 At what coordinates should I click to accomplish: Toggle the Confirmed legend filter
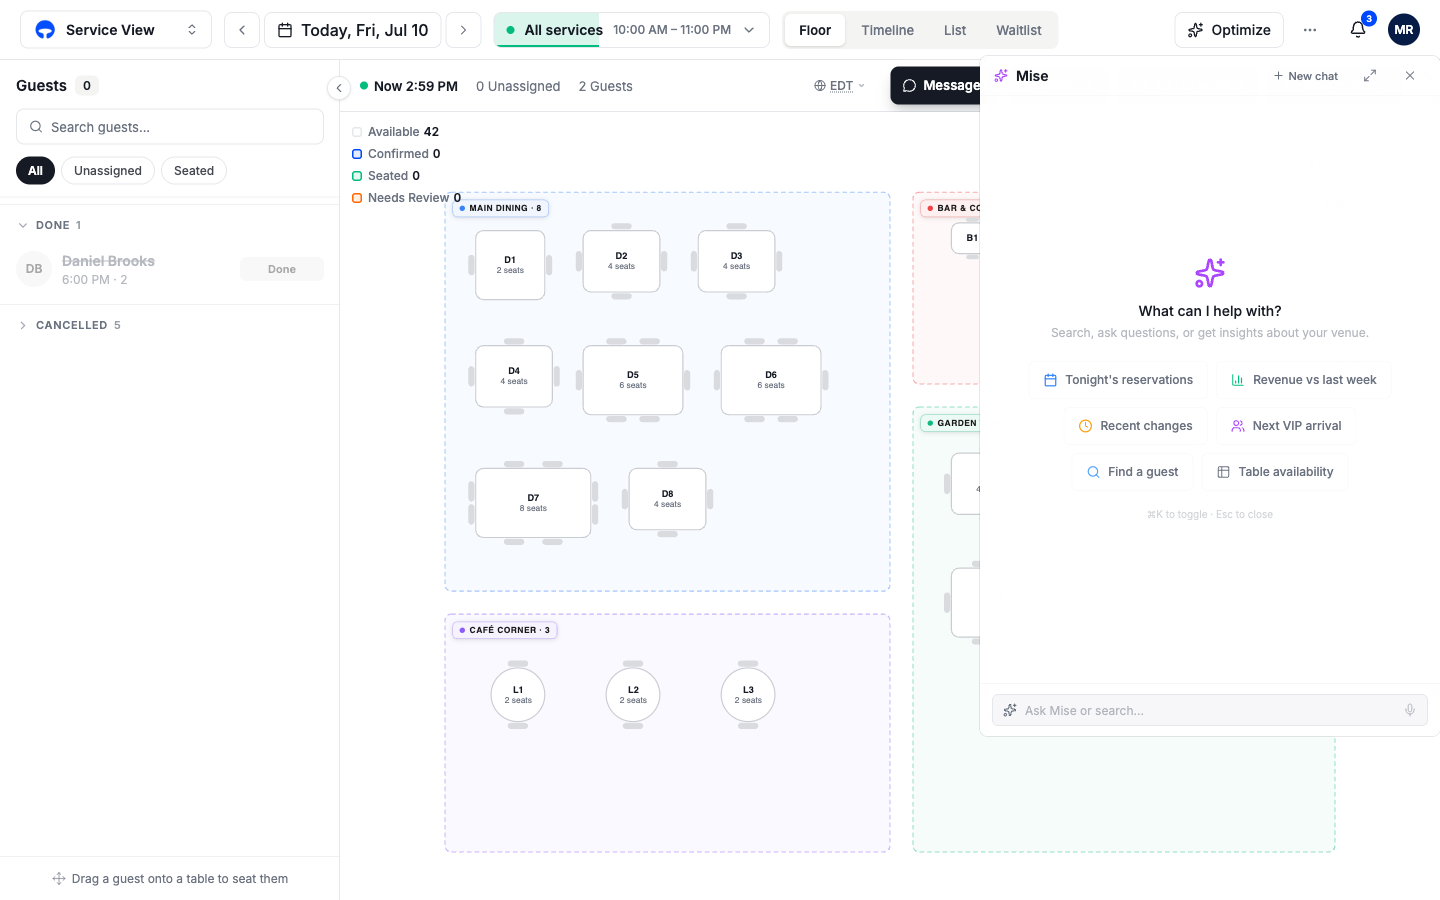[x=396, y=154]
